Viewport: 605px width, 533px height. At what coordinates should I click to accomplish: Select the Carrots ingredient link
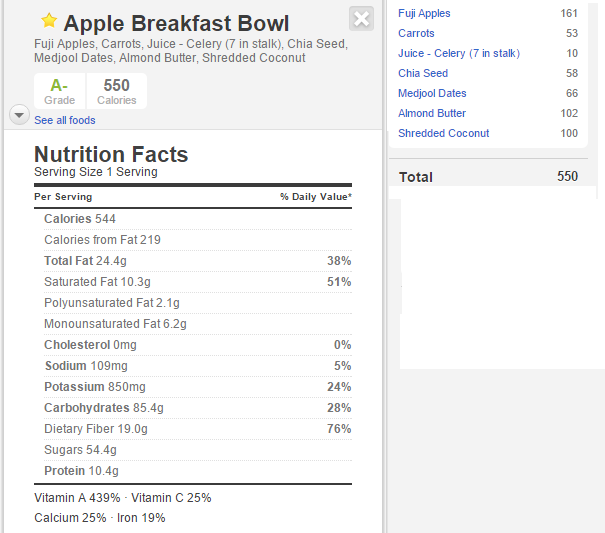pos(416,33)
